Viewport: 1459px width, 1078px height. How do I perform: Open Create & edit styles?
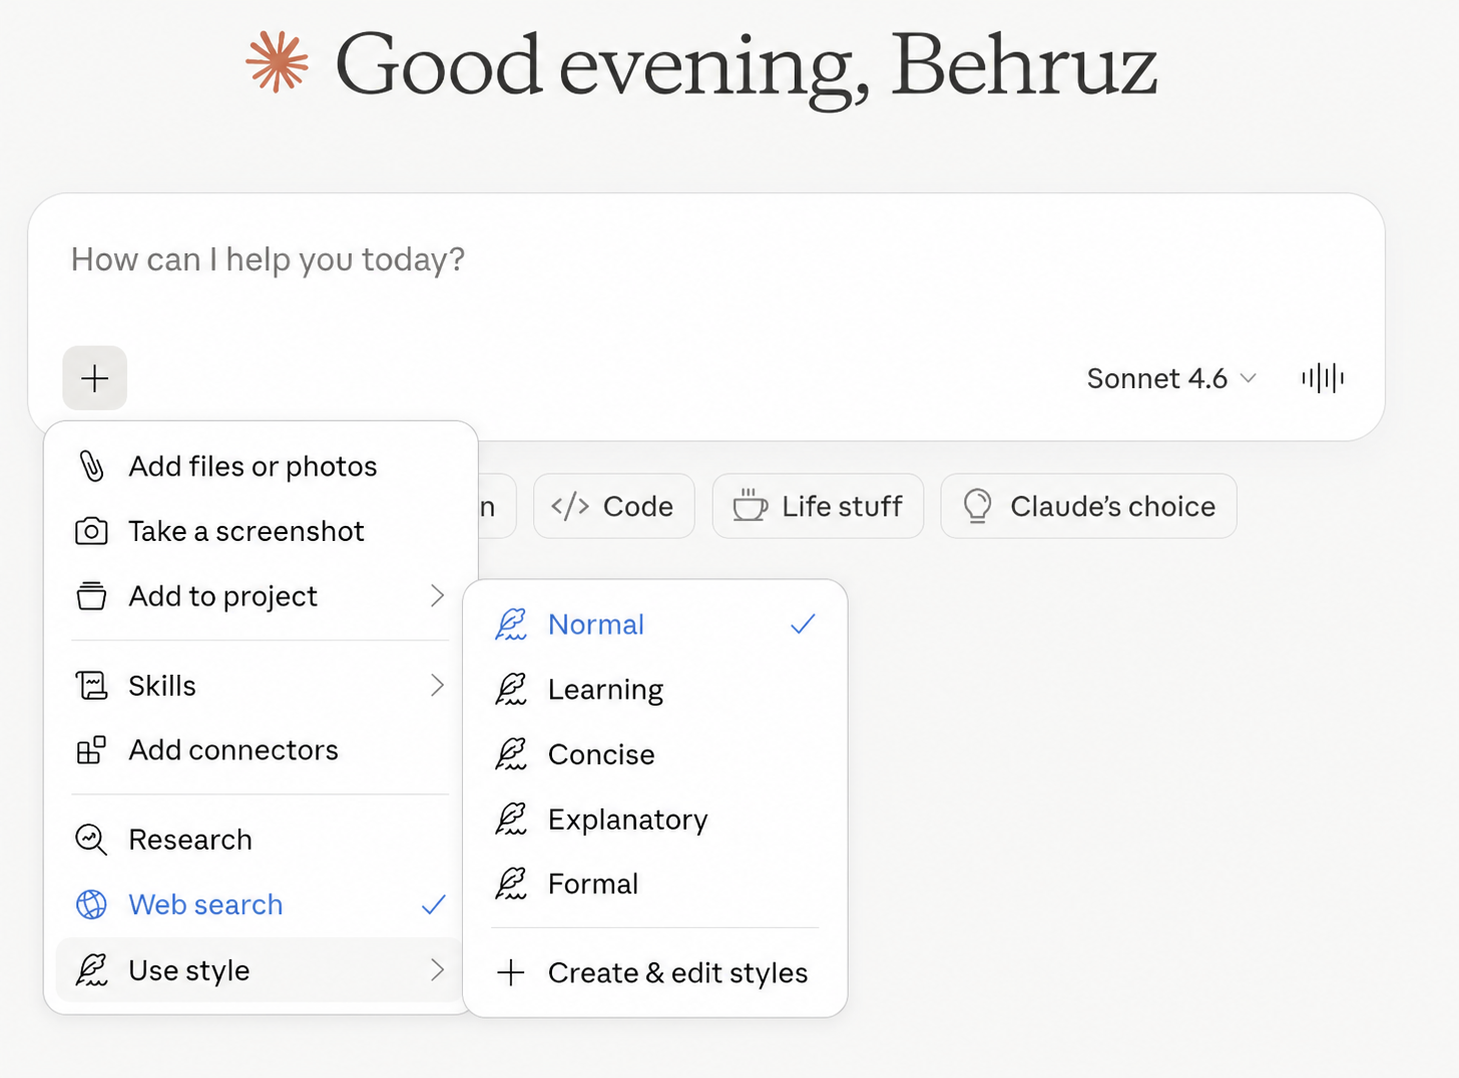pos(655,973)
